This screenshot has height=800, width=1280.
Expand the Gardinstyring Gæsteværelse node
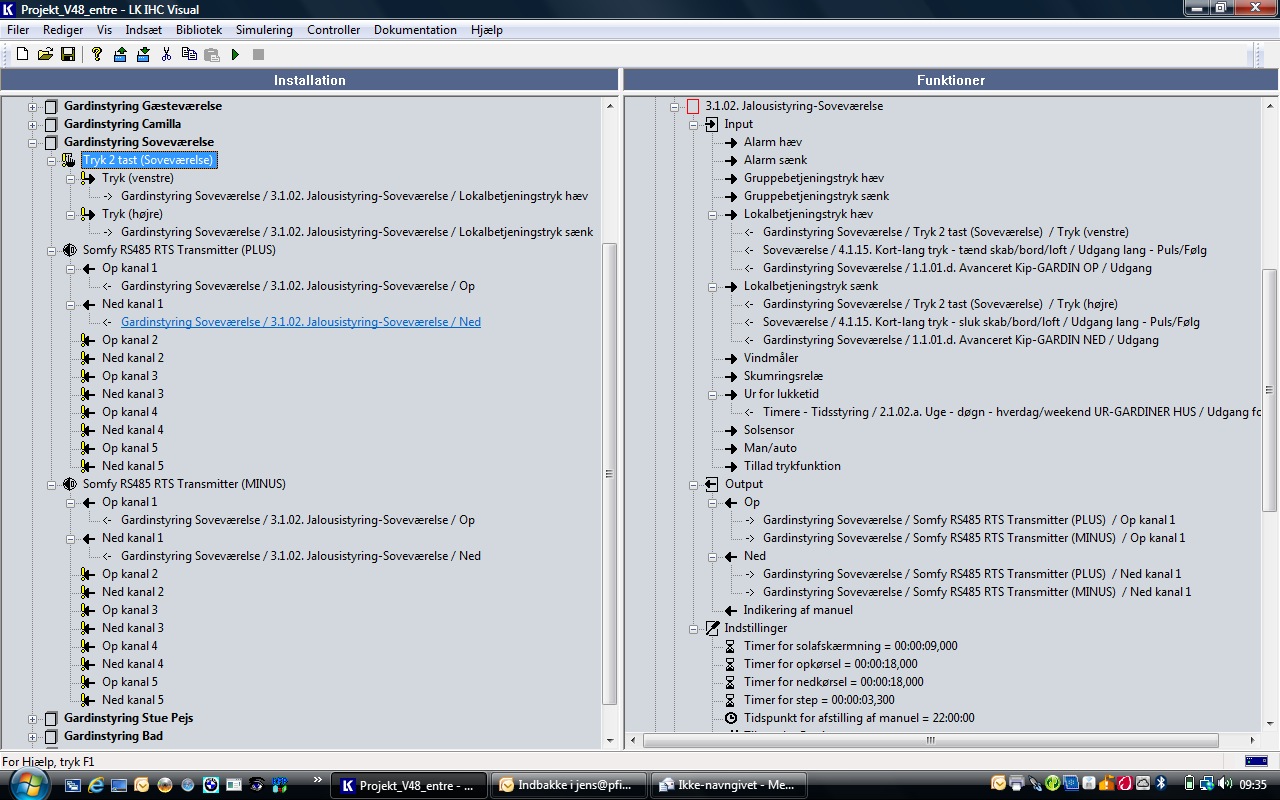(32, 106)
